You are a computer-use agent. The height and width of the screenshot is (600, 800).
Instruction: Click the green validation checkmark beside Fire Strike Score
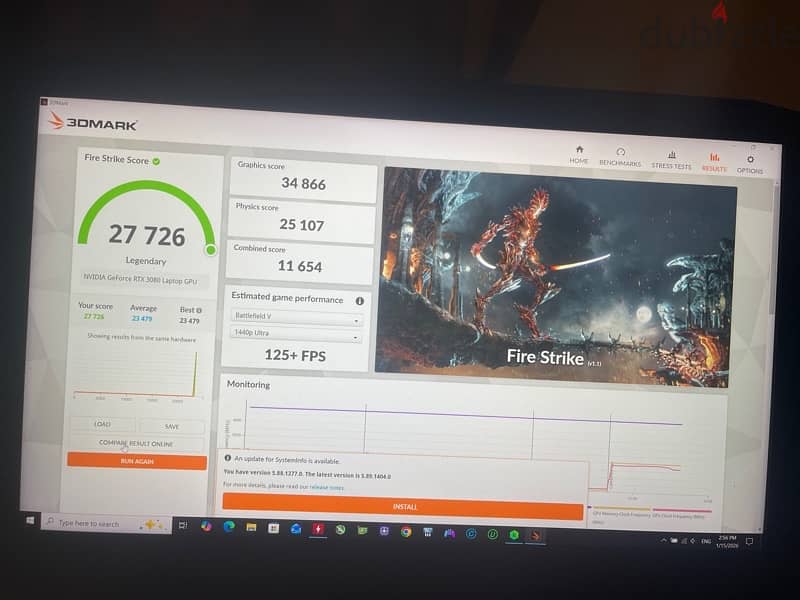(x=156, y=161)
